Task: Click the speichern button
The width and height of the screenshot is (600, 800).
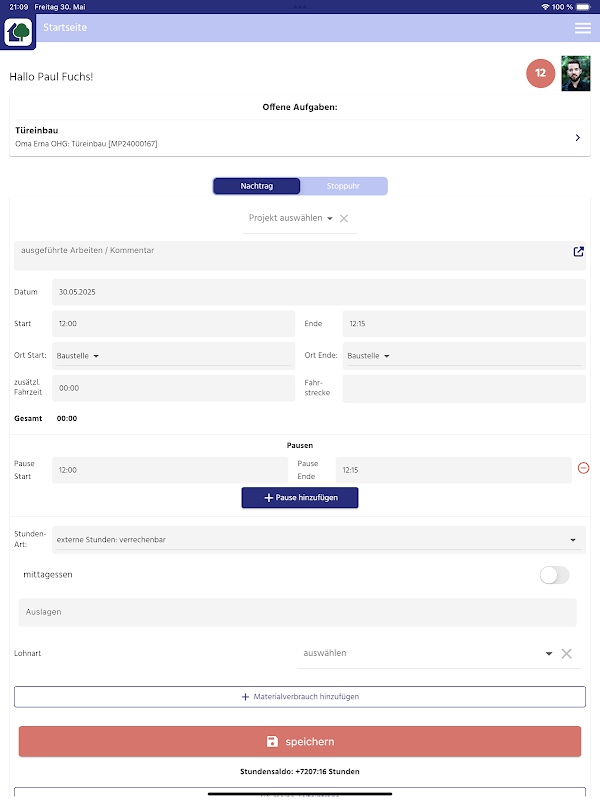Action: 300,741
